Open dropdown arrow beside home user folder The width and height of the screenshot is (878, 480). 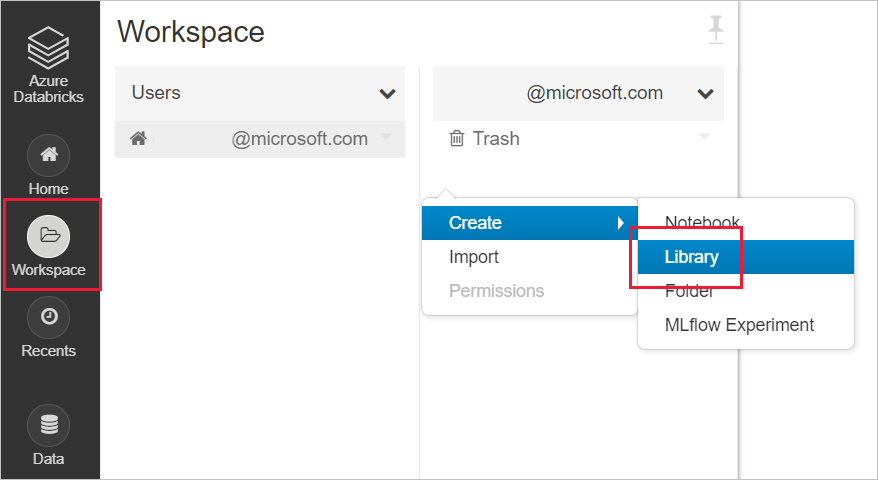click(x=387, y=138)
